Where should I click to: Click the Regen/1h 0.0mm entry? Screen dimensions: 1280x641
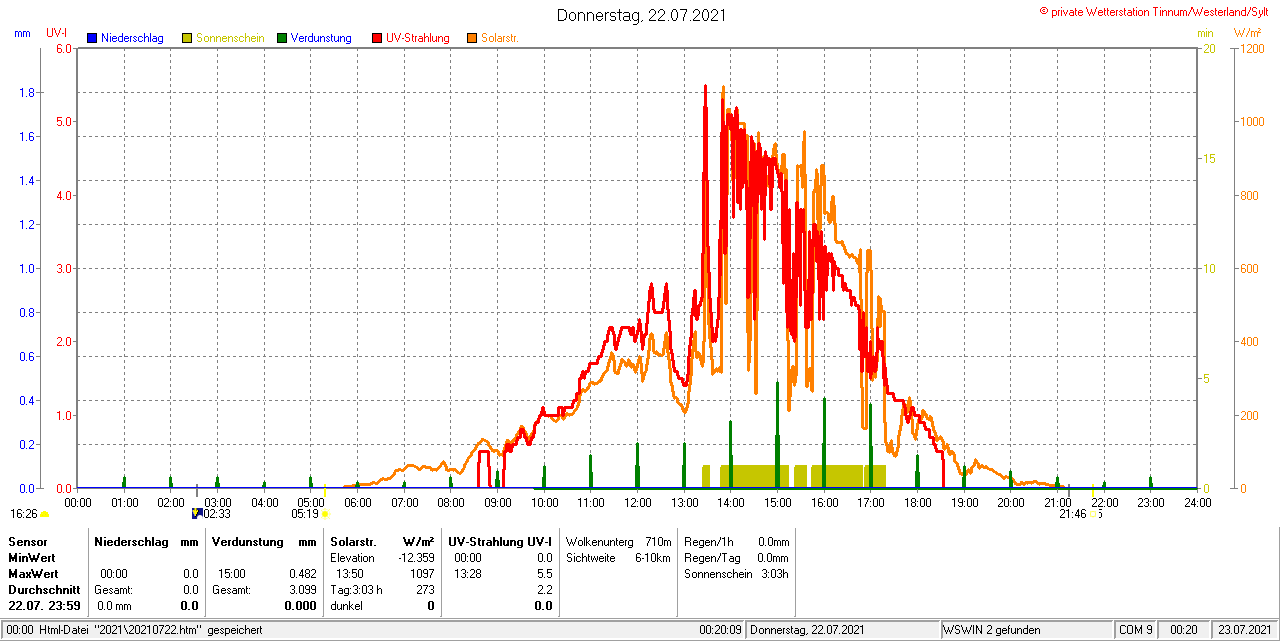coord(737,541)
